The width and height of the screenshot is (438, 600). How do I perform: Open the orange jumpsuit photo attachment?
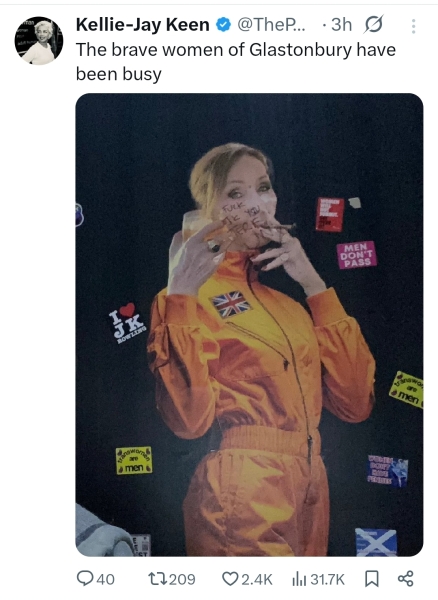click(249, 324)
